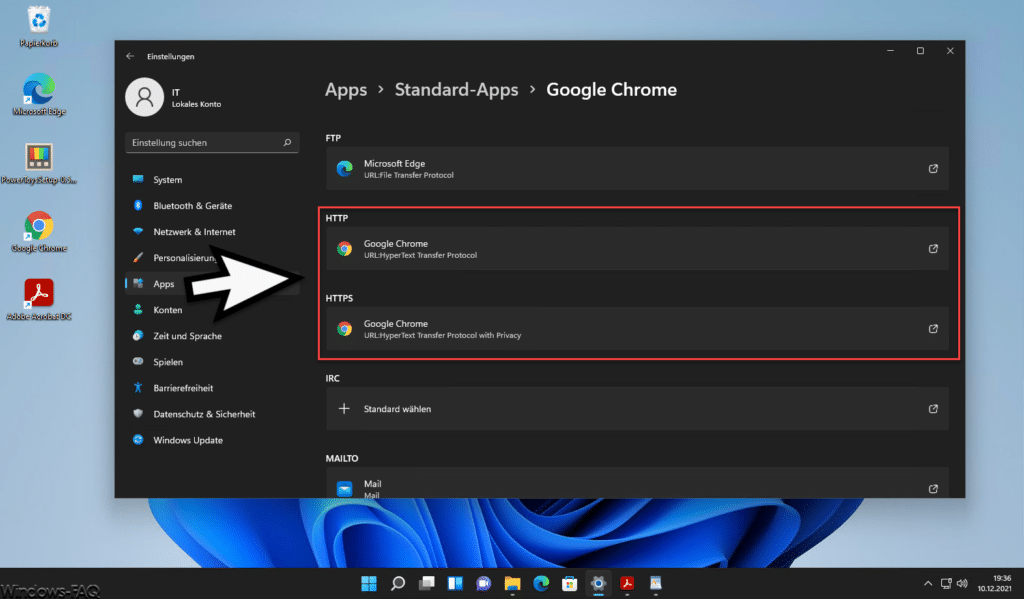This screenshot has width=1024, height=599.
Task: Click Mail icon in MAILTO row
Action: click(344, 488)
